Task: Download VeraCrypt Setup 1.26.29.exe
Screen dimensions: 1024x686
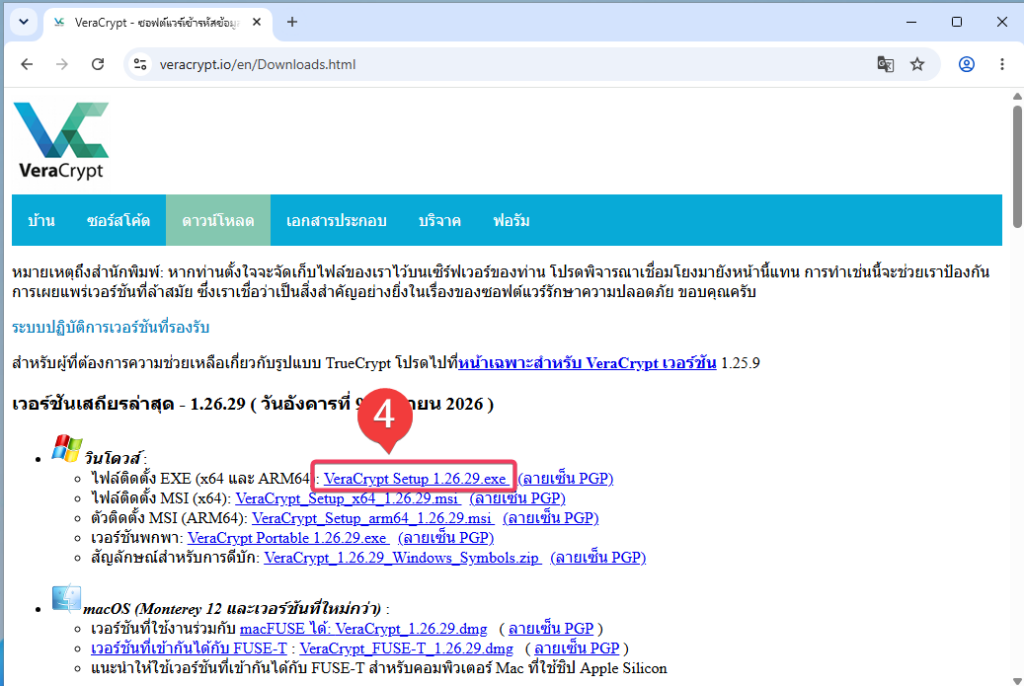Action: (x=415, y=479)
